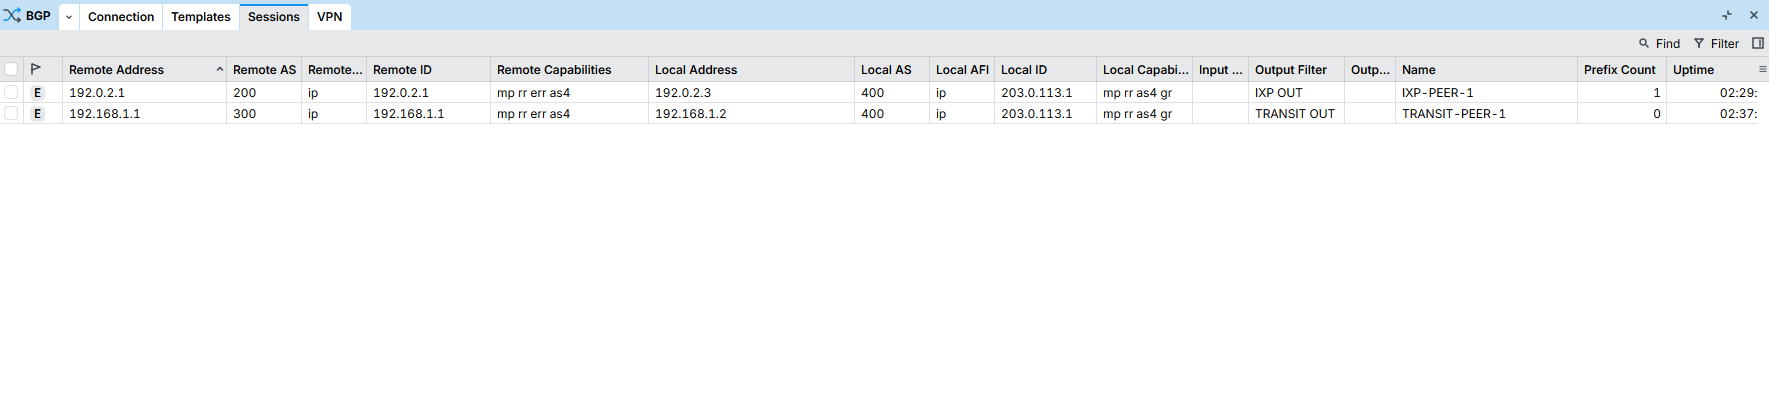Click the BGP shuffle icon
This screenshot has height=412, width=1769.
(12, 16)
